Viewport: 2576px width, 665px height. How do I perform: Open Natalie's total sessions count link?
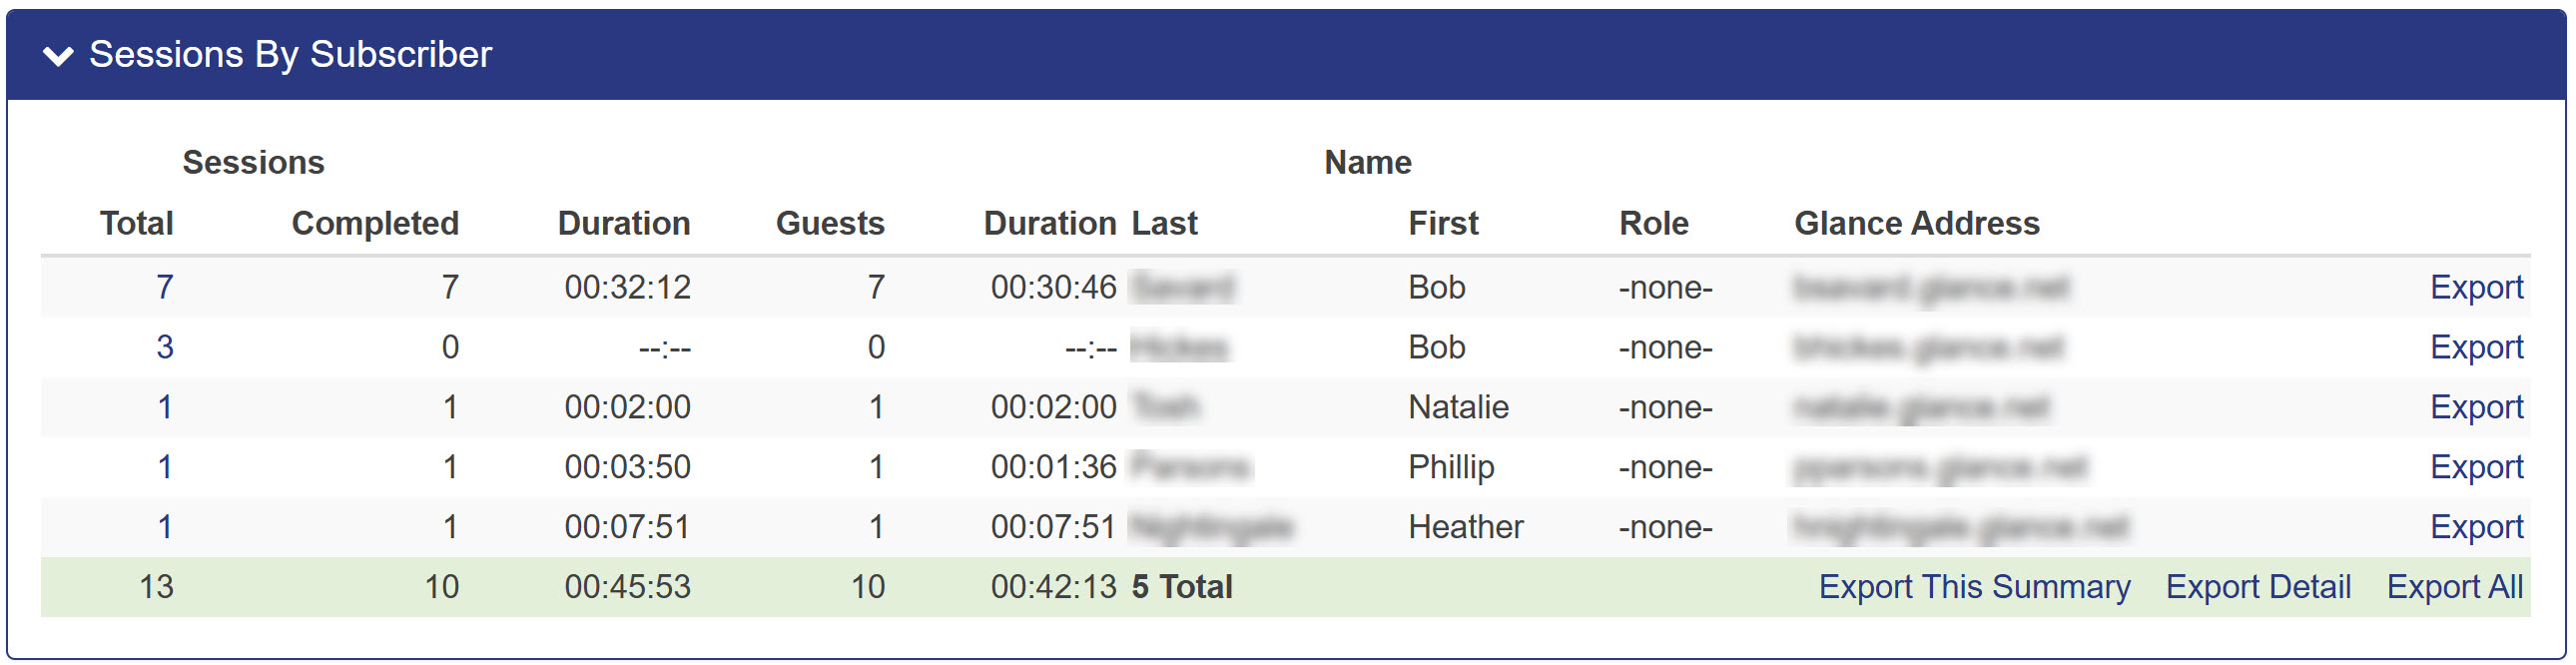[x=165, y=407]
